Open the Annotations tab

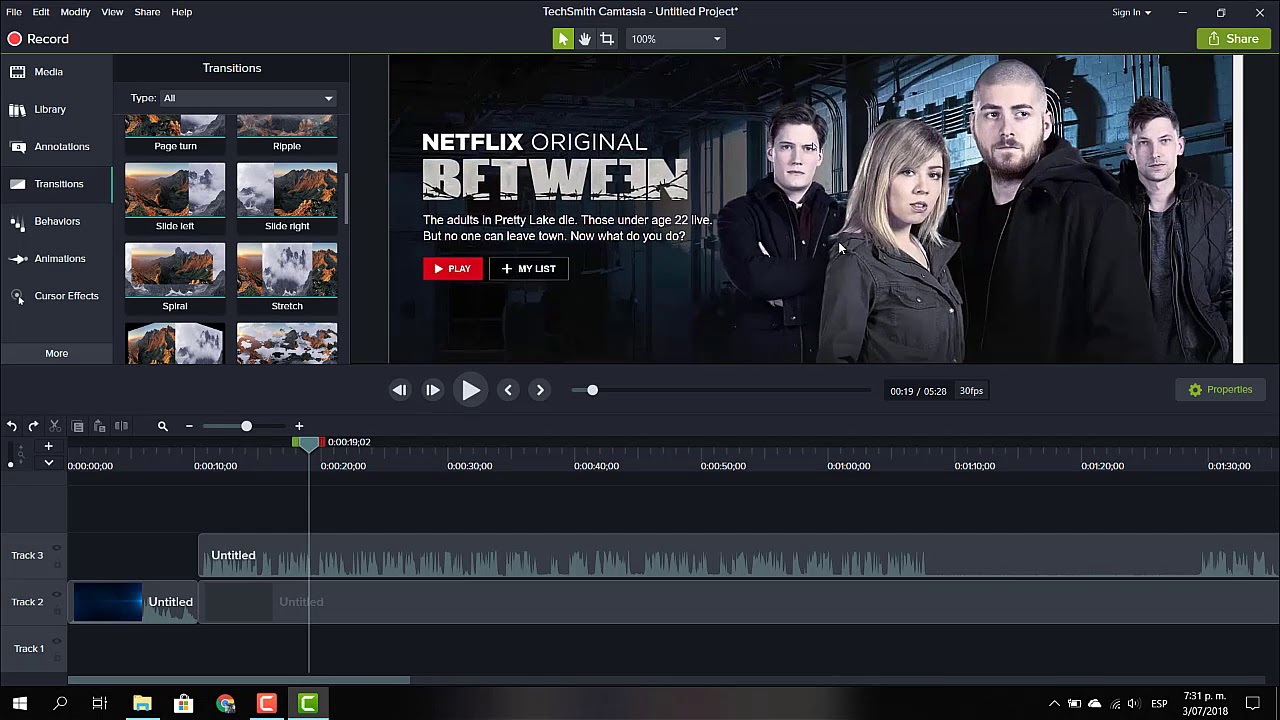pos(56,147)
